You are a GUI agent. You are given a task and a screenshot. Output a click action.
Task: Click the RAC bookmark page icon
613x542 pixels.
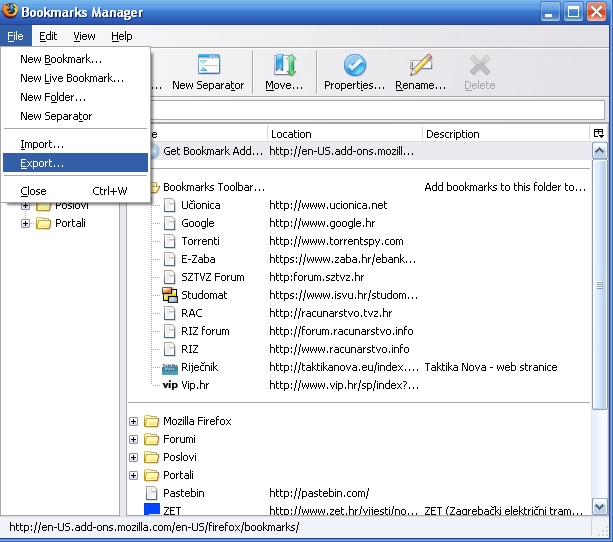[x=169, y=313]
